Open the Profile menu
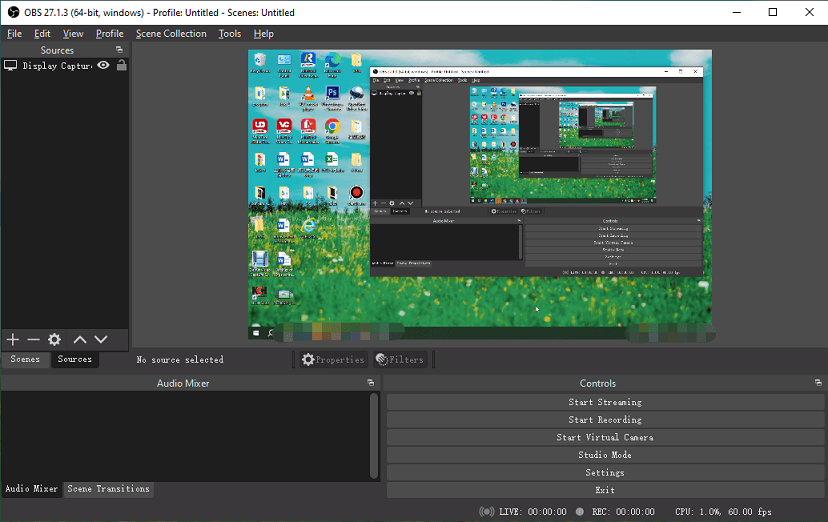The width and height of the screenshot is (828, 522). coord(109,33)
